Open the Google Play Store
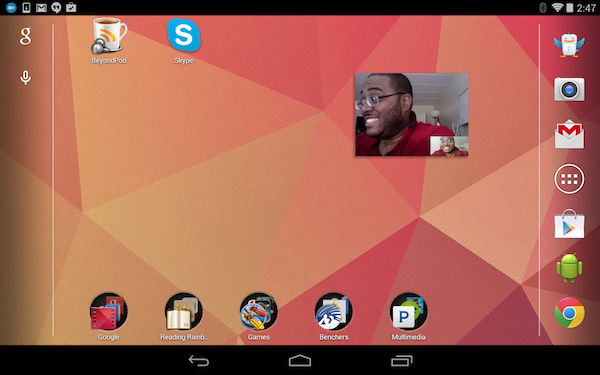 coord(569,224)
